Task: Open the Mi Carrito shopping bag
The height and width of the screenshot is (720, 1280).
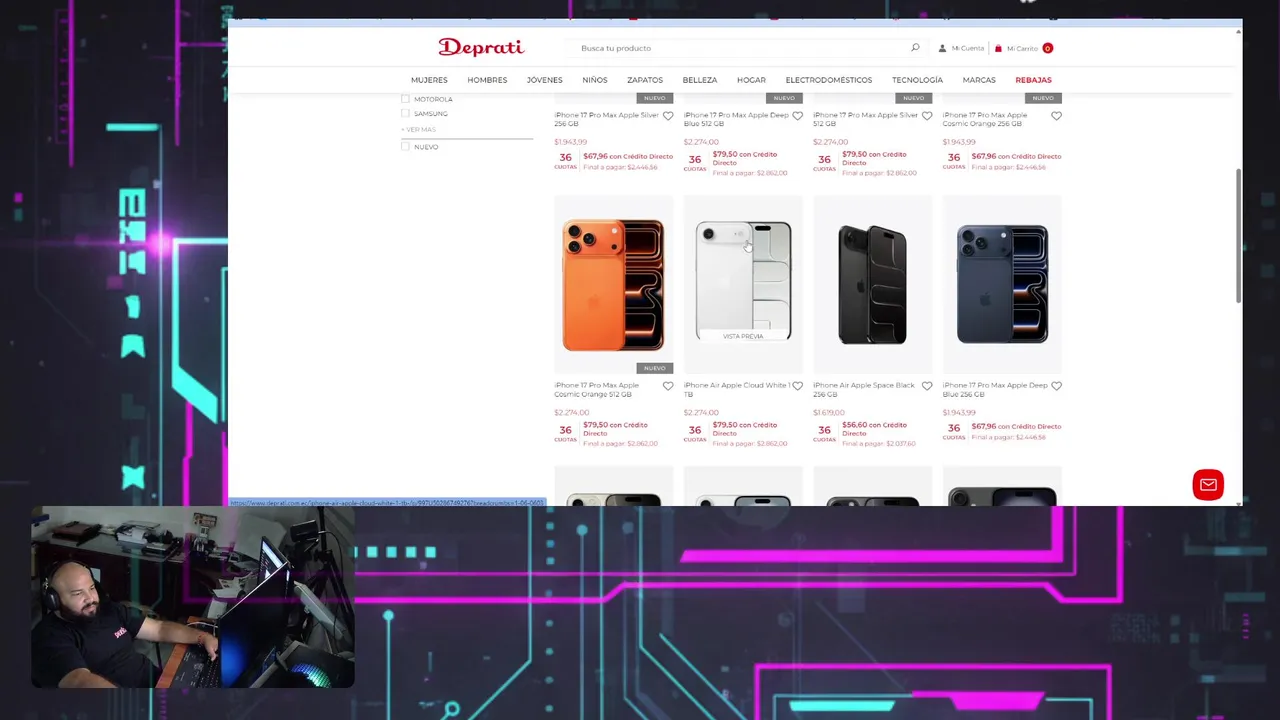Action: [998, 48]
